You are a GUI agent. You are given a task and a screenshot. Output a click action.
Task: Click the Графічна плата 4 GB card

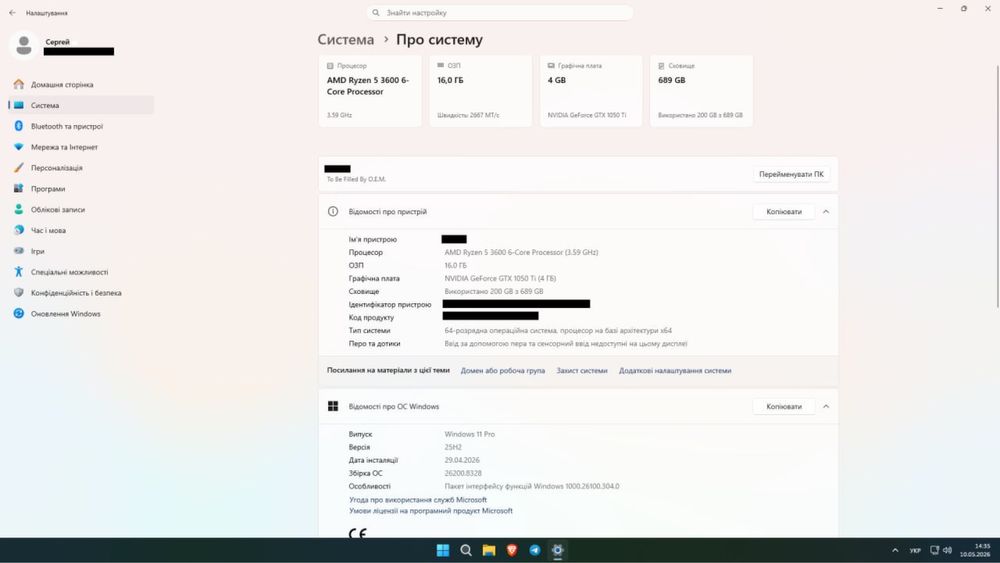tap(591, 91)
